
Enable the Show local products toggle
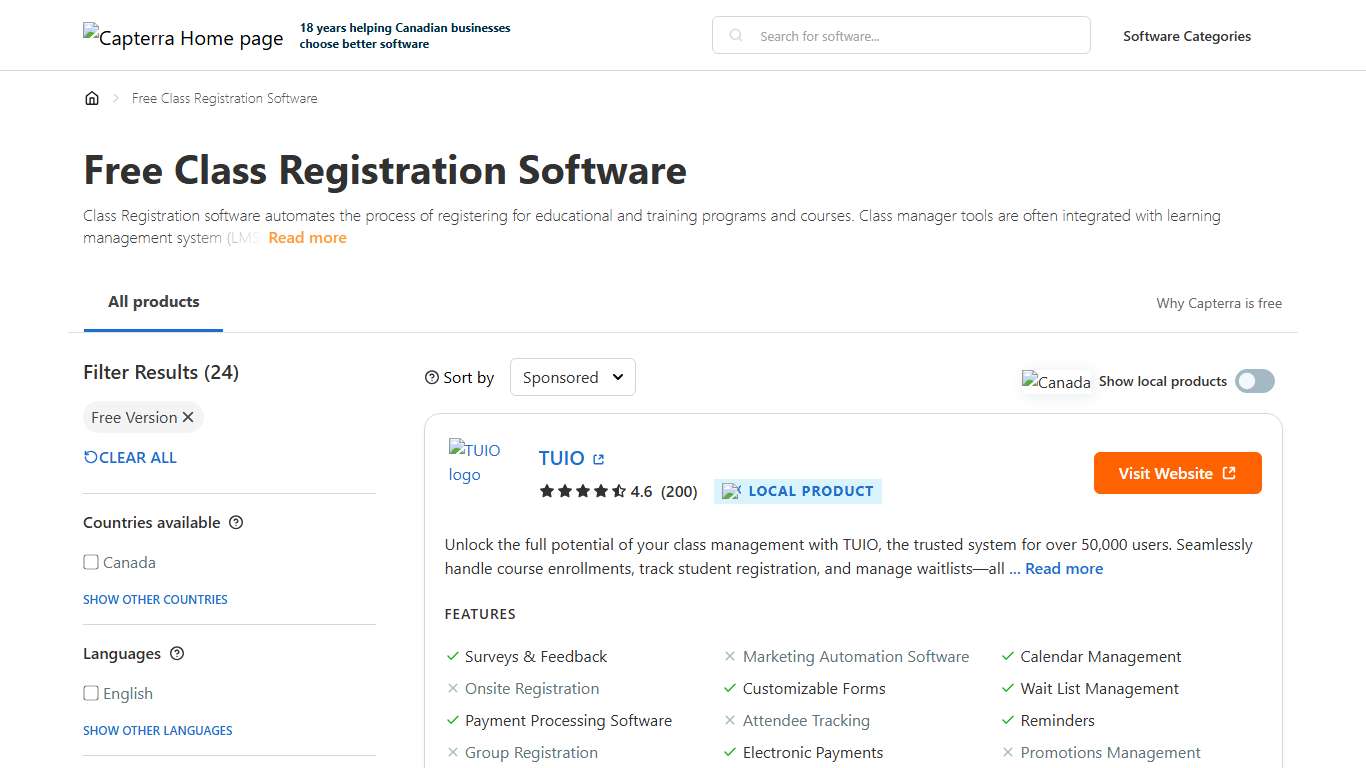(1254, 381)
